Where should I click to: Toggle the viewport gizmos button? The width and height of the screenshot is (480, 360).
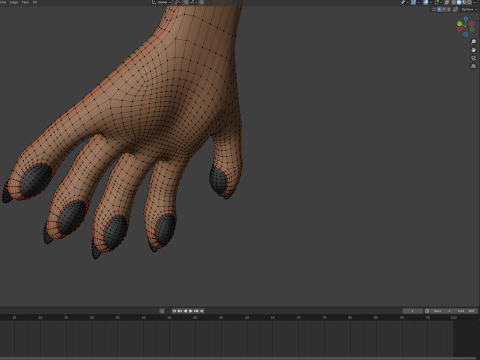(x=413, y=2)
